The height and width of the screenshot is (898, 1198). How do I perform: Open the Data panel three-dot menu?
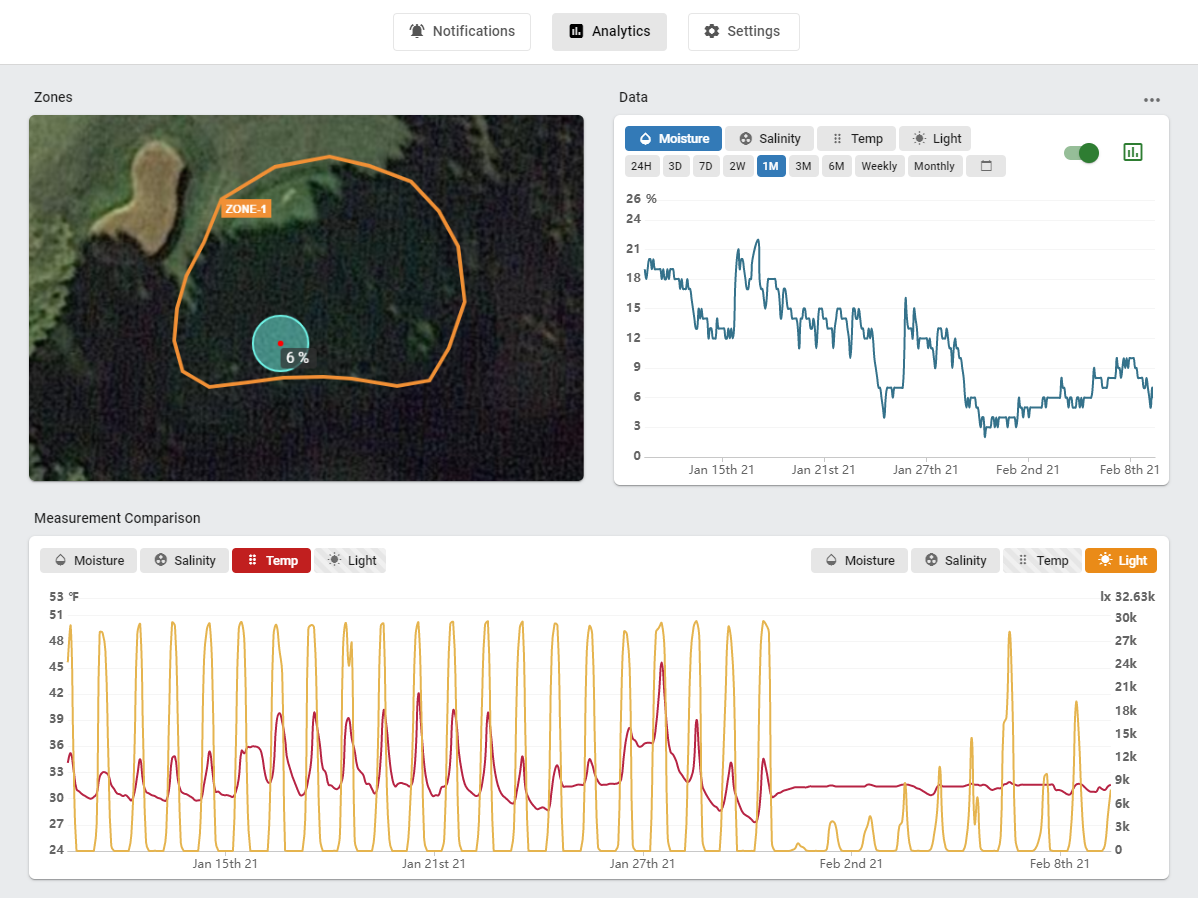pyautogui.click(x=1151, y=100)
